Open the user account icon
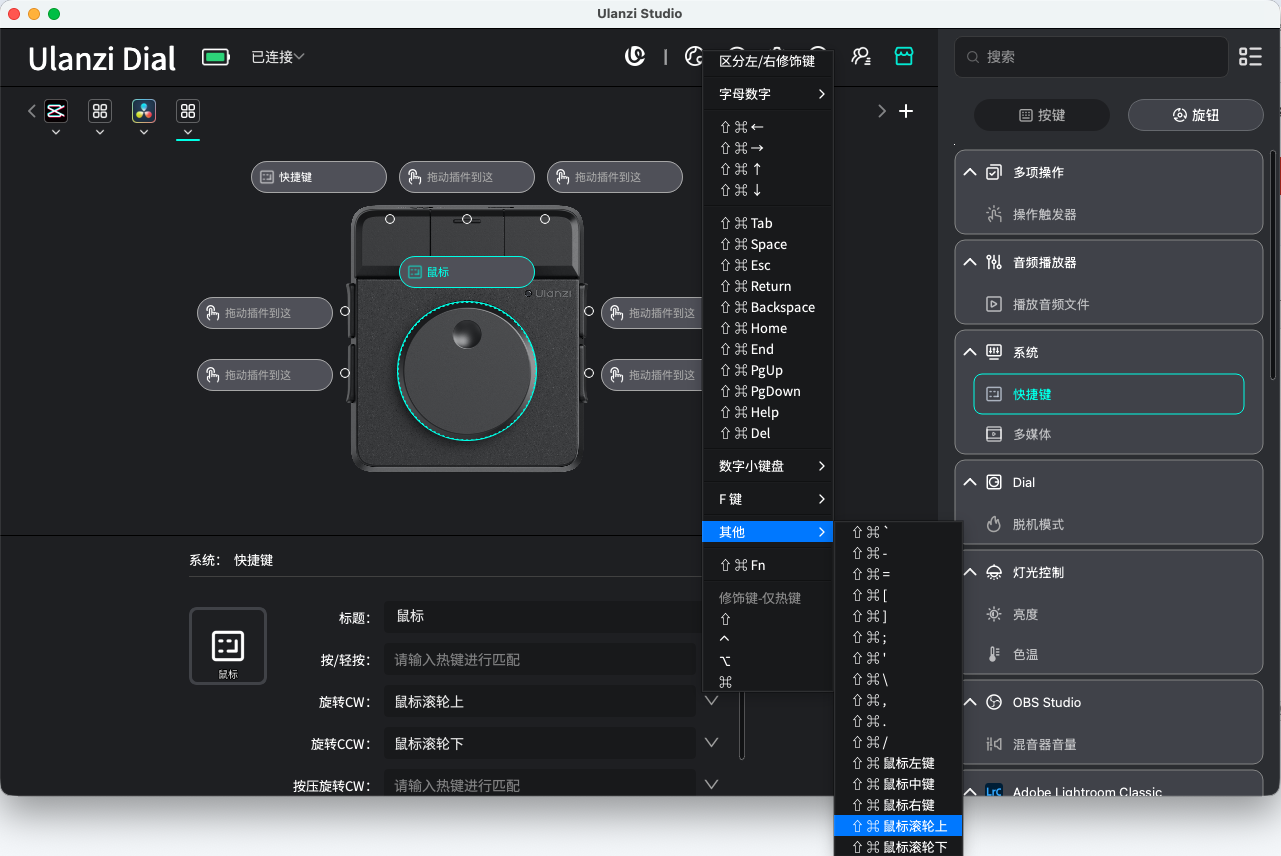 pos(861,56)
